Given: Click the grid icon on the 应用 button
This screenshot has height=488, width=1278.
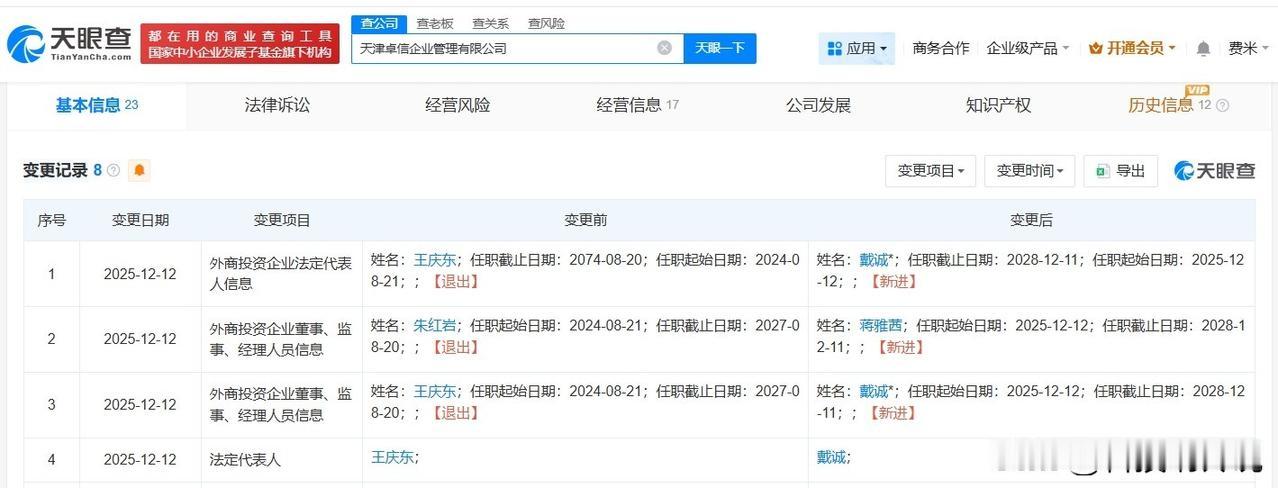Looking at the screenshot, I should click(835, 48).
